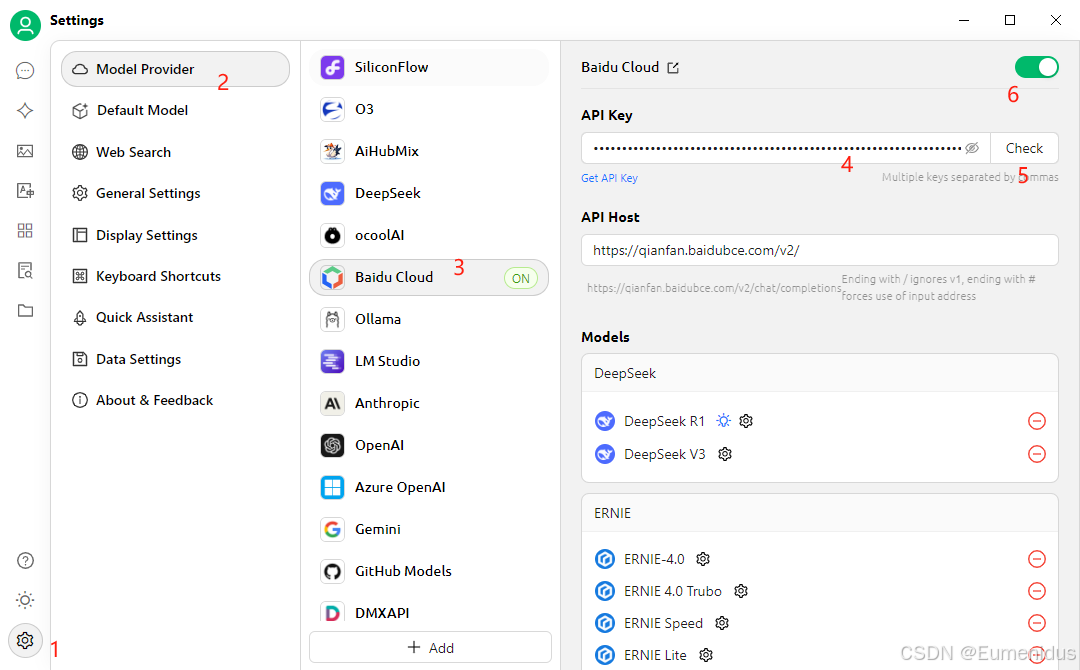Open the image painting sidebar icon
The width and height of the screenshot is (1080, 670).
pyautogui.click(x=25, y=151)
